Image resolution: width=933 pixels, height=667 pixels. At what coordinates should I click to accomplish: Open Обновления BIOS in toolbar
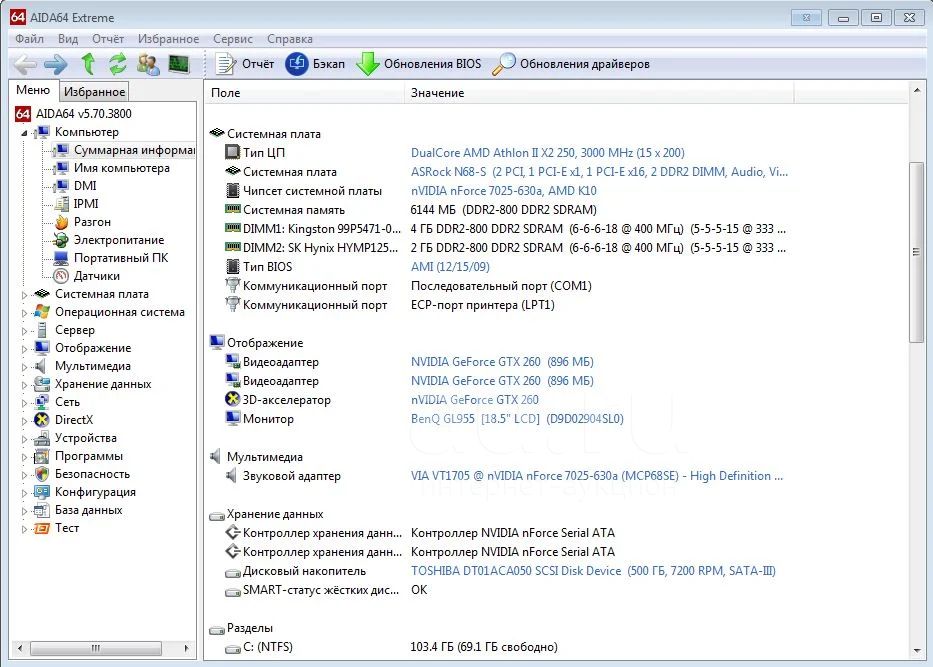(419, 64)
